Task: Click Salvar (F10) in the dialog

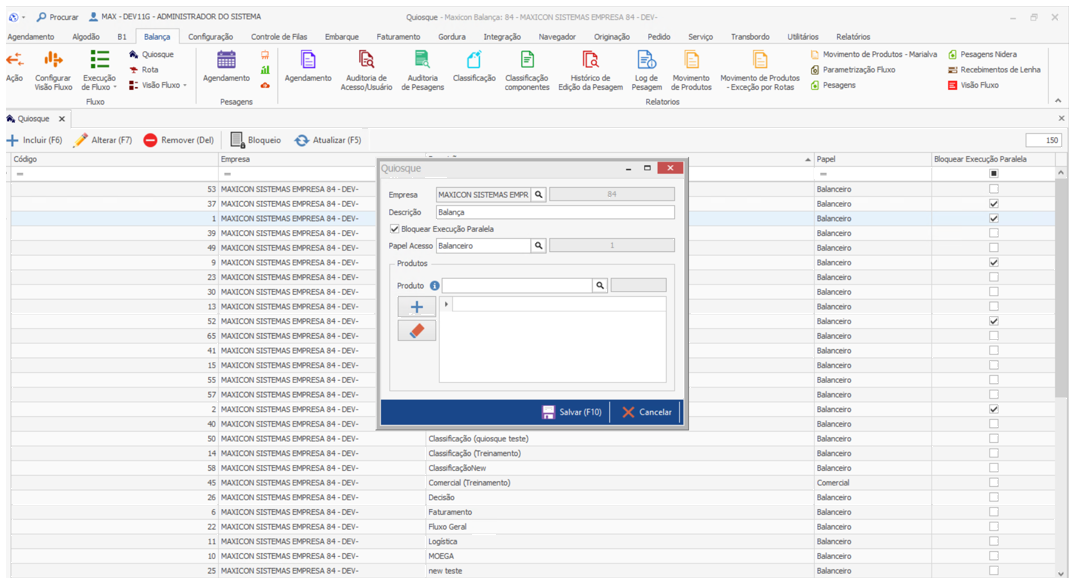Action: (572, 412)
